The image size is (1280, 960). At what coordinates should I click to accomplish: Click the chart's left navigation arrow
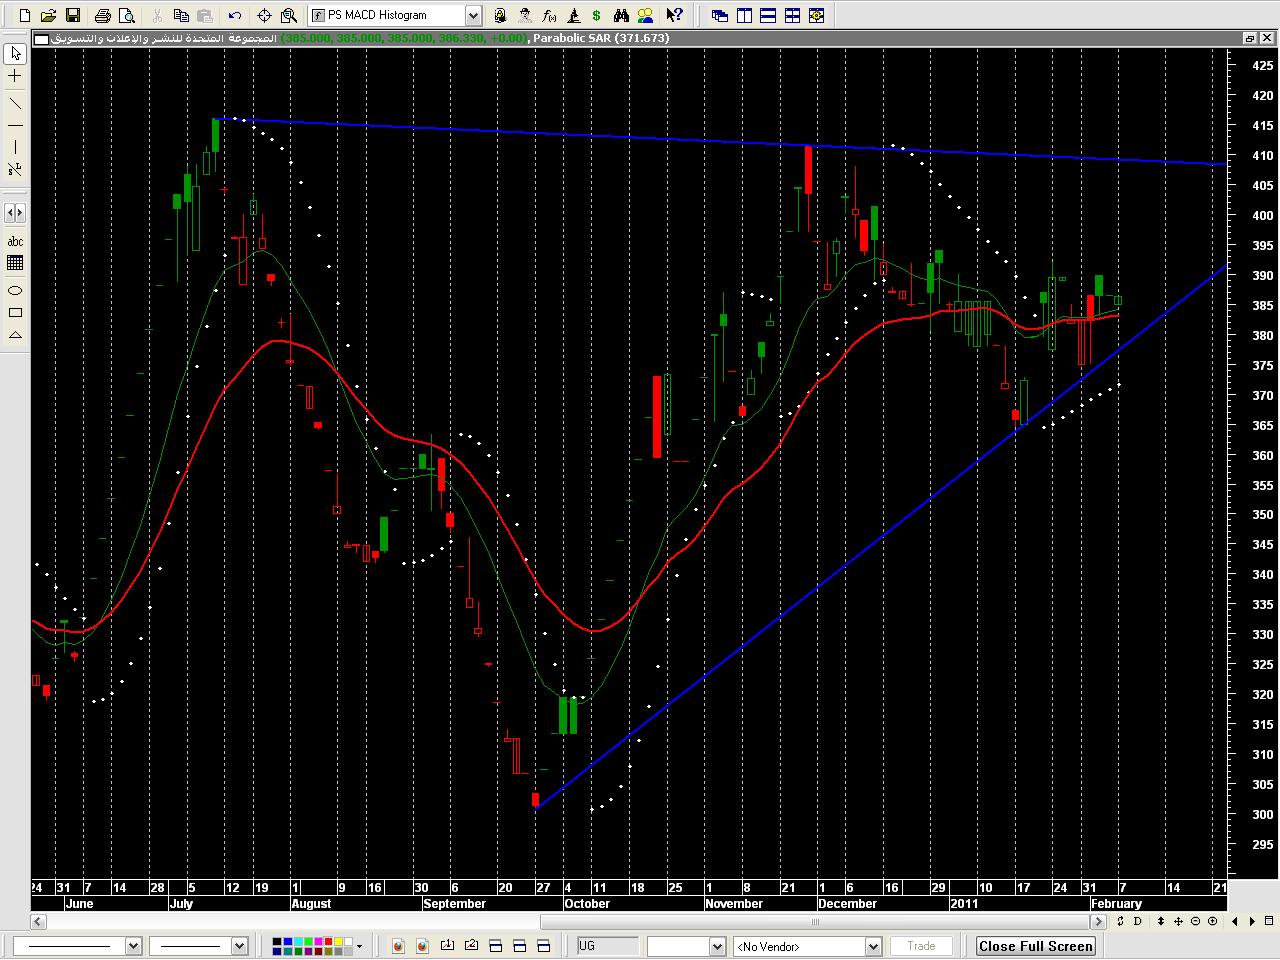[1234, 921]
